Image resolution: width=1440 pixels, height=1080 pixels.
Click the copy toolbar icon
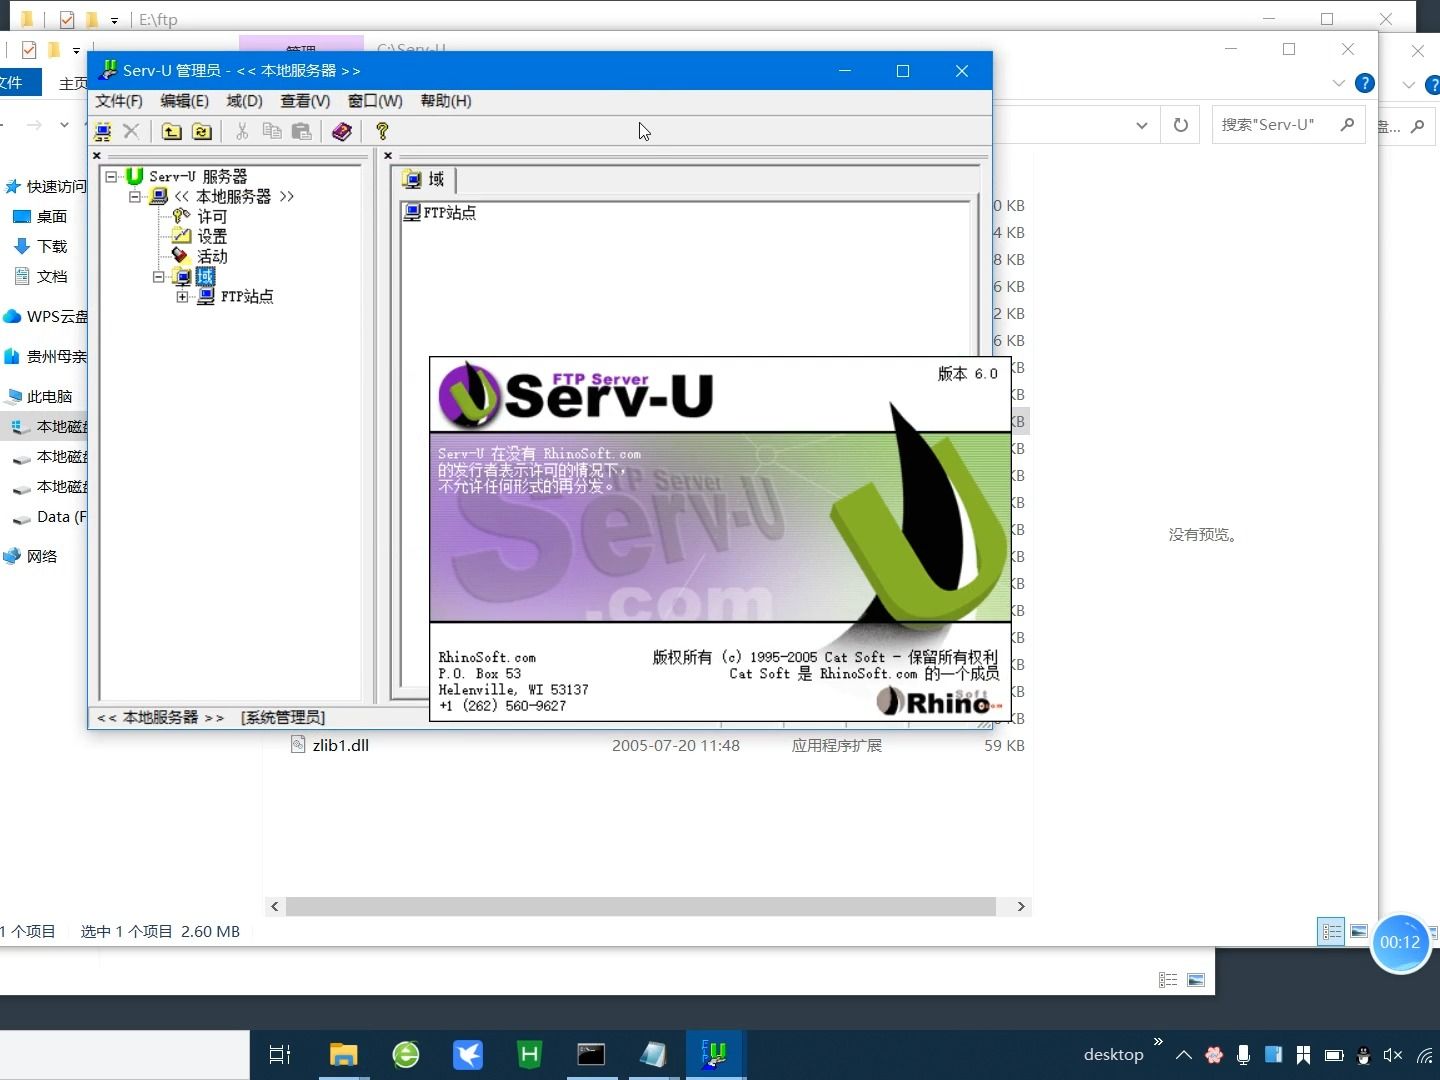(x=271, y=131)
